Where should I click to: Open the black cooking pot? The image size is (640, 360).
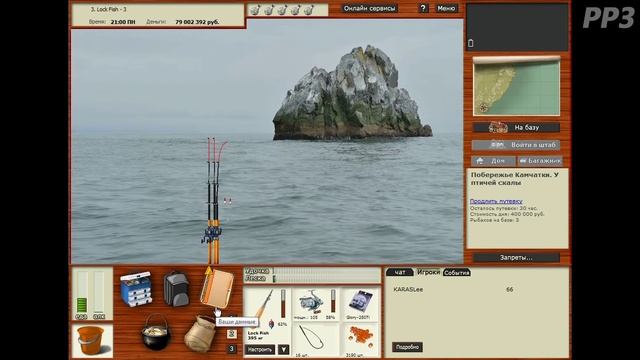click(x=156, y=332)
